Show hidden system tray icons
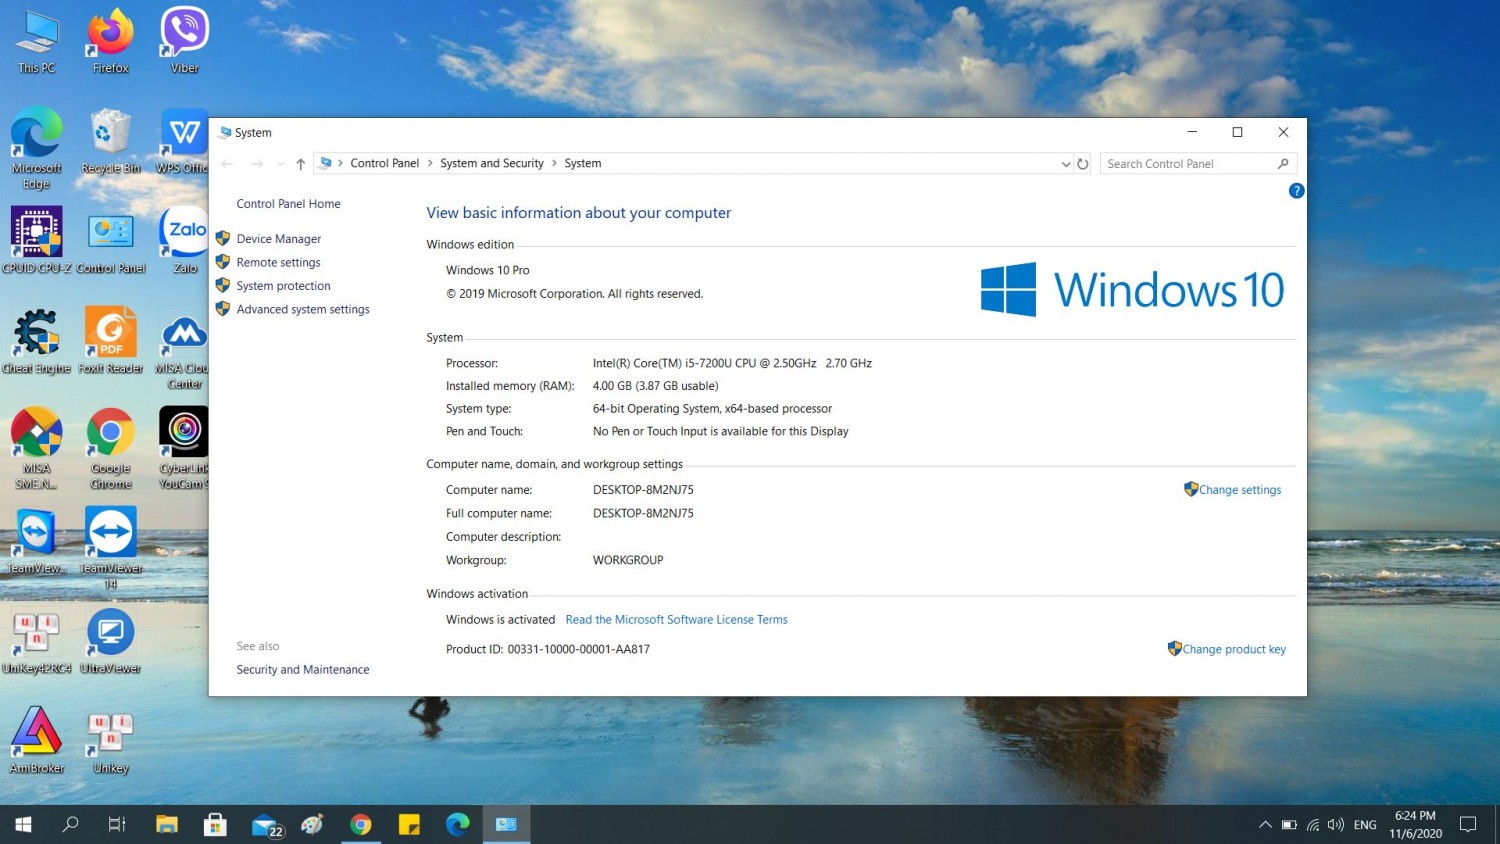Screen dimensions: 1500x844 [1265, 825]
